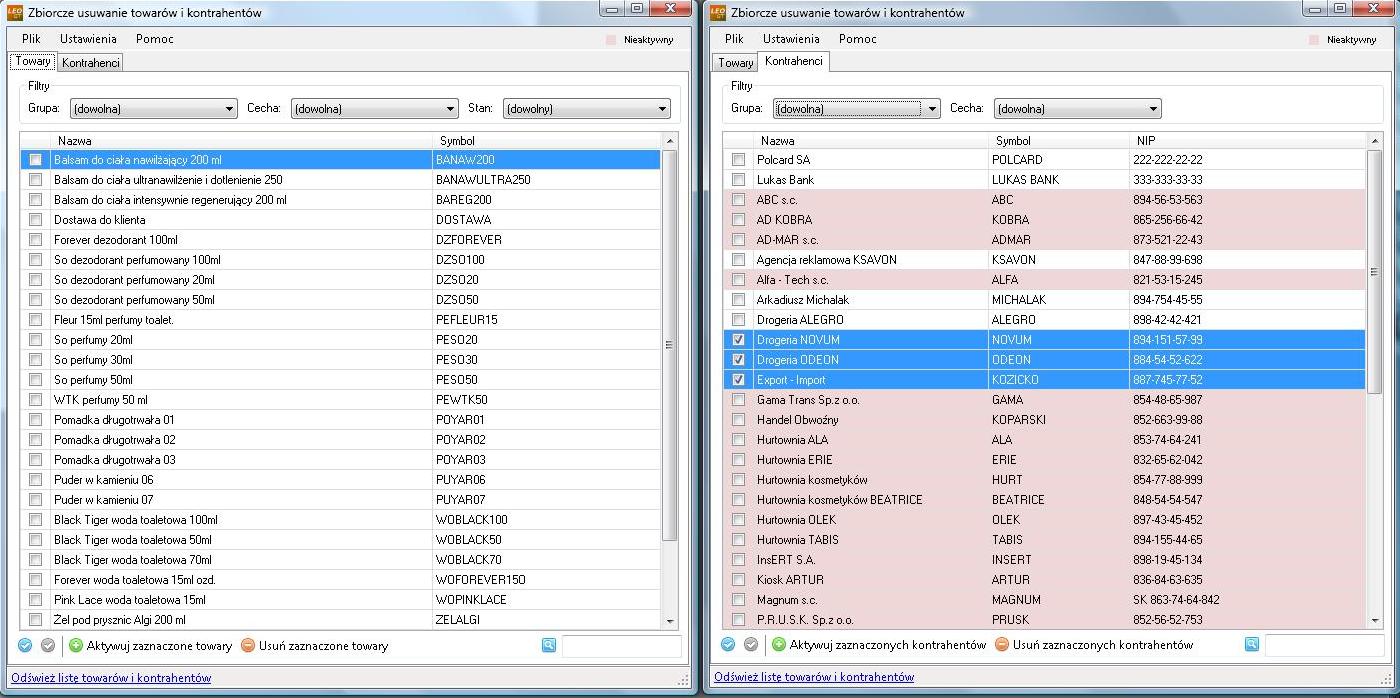The image size is (1400, 698).
Task: Uncheck the Export - Import checkbox
Action: [x=739, y=380]
